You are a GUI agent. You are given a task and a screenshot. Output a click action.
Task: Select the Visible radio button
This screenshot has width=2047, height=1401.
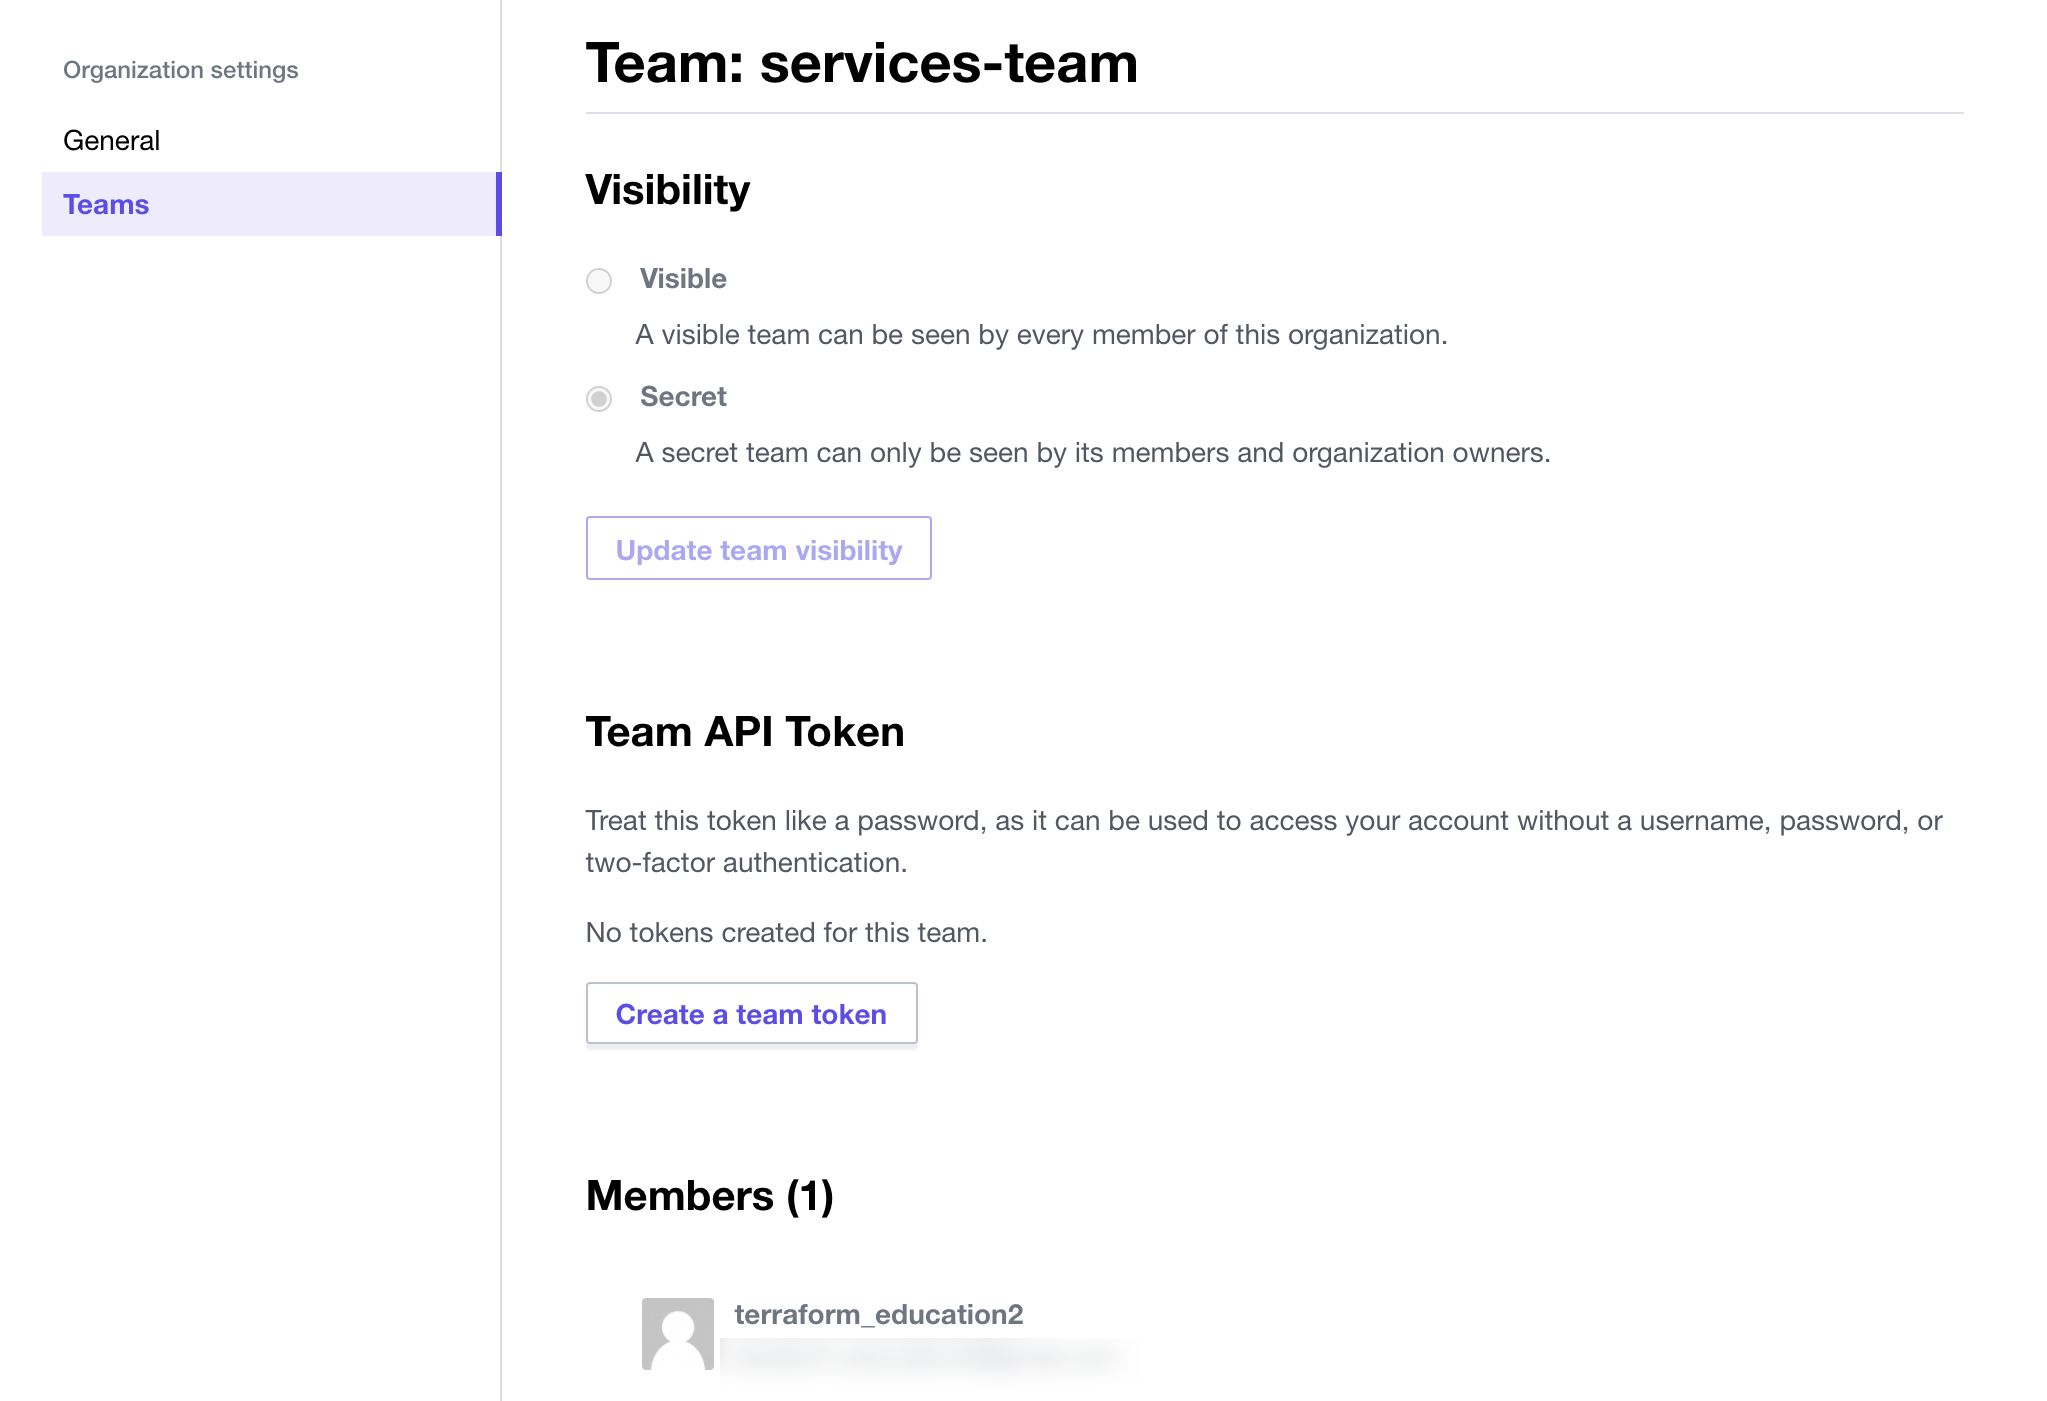pyautogui.click(x=599, y=281)
